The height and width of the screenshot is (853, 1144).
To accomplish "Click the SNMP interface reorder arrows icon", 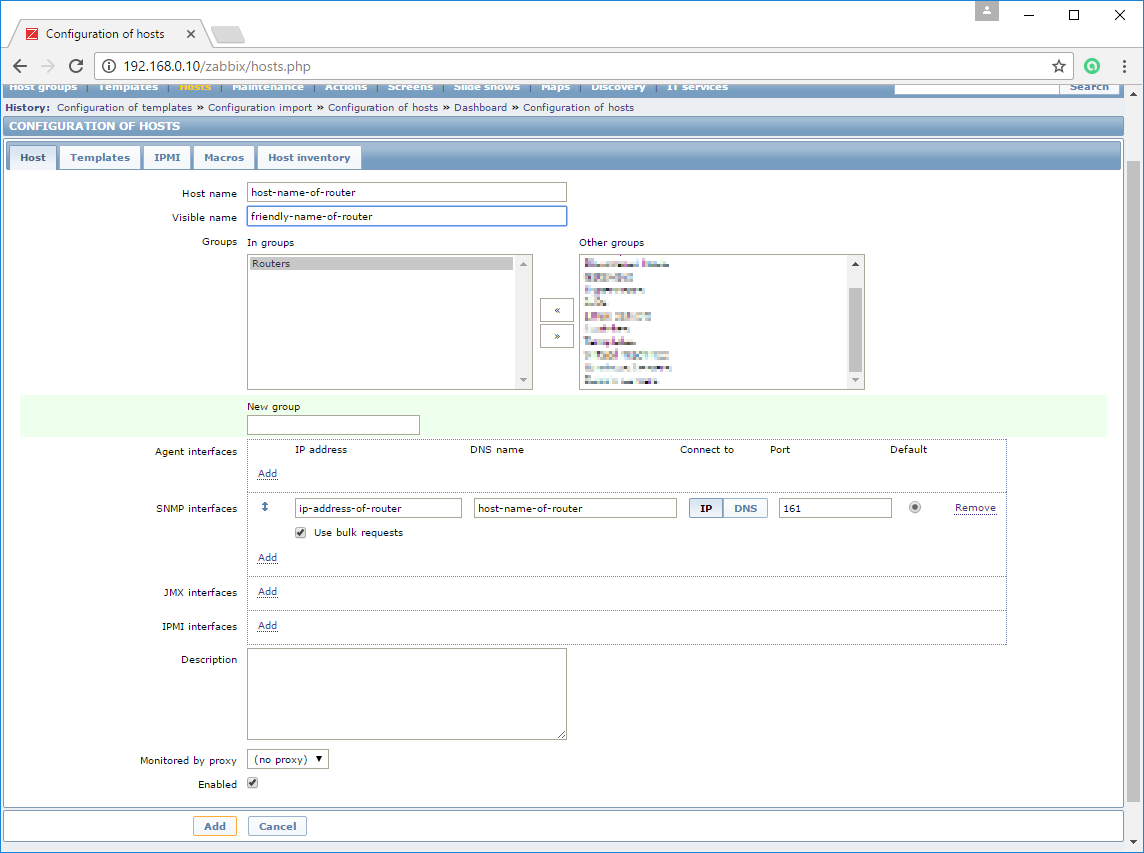I will pyautogui.click(x=265, y=506).
